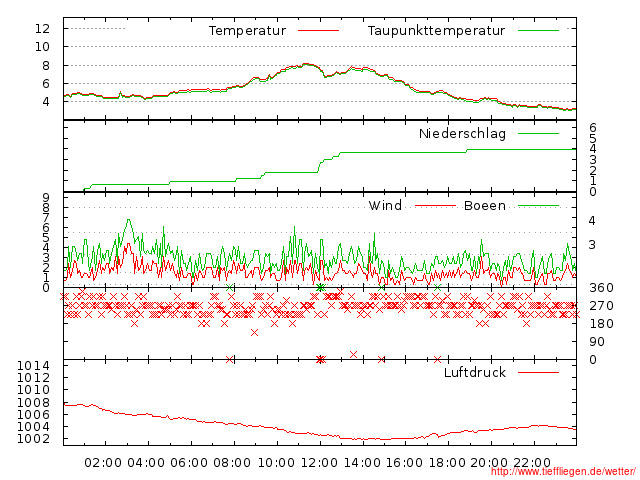Click the Luftdruck legend label
Viewport: 640px width, 480px height.
(x=475, y=372)
